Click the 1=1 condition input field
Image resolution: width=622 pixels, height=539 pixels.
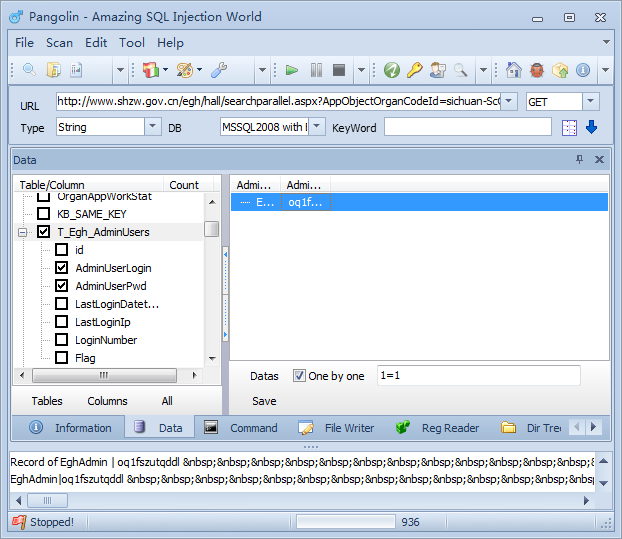pos(479,375)
